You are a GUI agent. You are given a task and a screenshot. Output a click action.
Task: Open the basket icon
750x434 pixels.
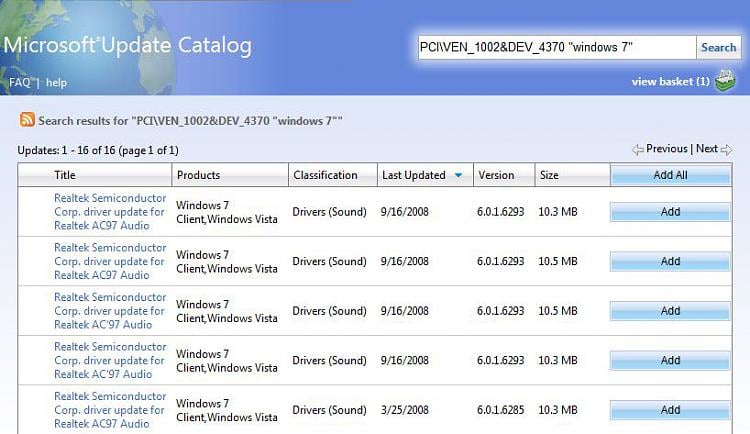pyautogui.click(x=725, y=81)
